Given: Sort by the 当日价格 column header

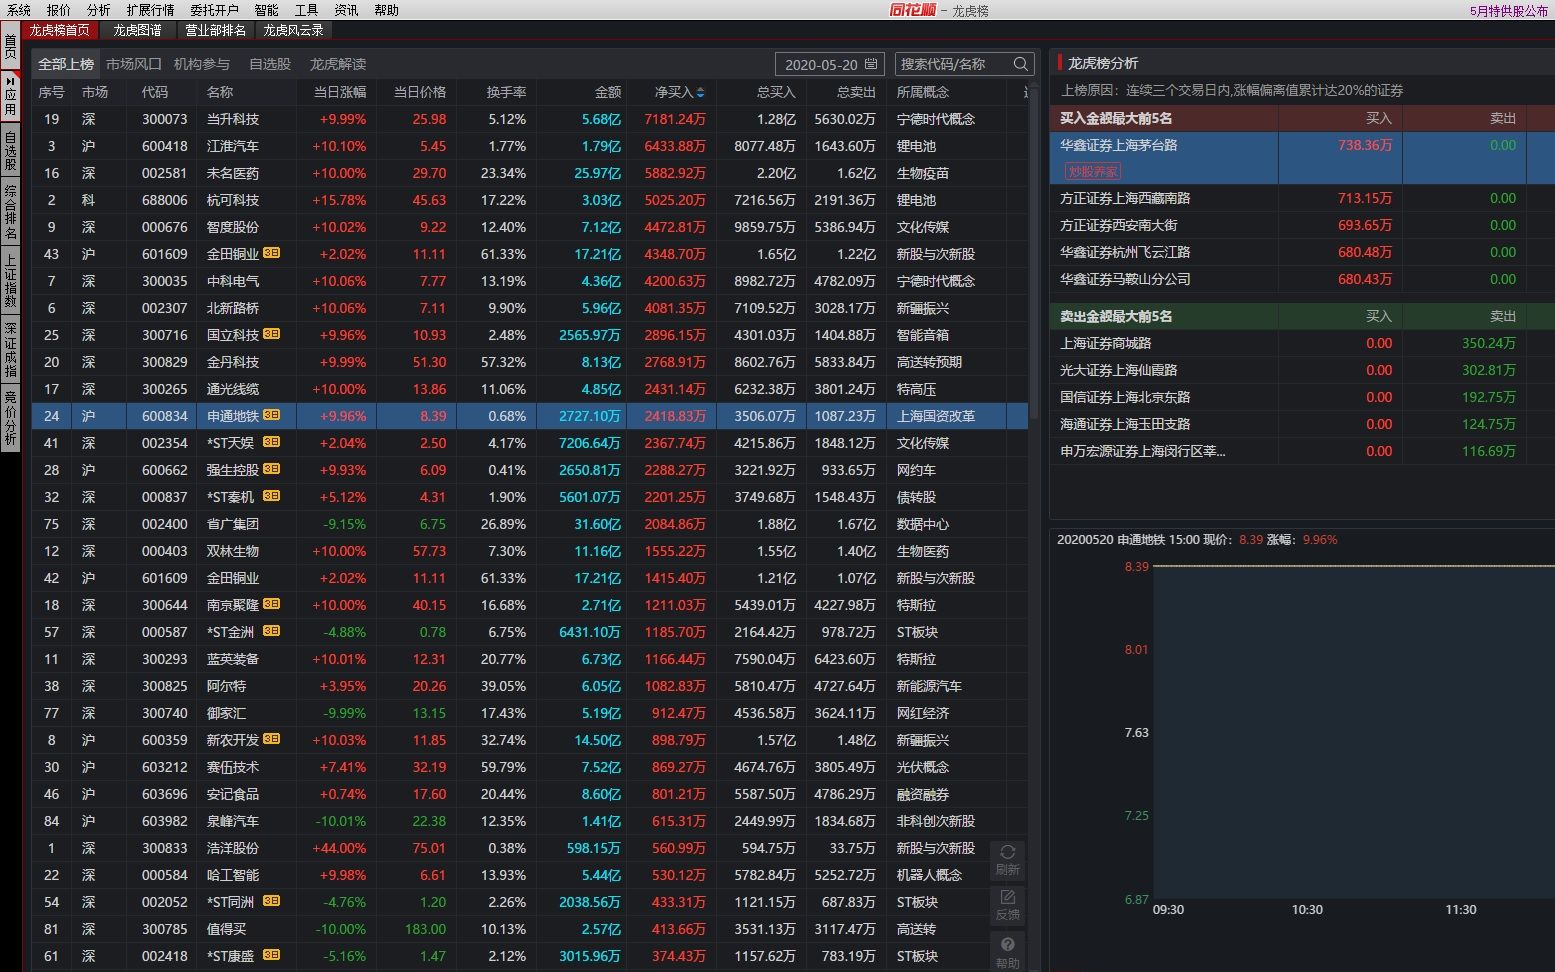Looking at the screenshot, I should click(x=420, y=92).
